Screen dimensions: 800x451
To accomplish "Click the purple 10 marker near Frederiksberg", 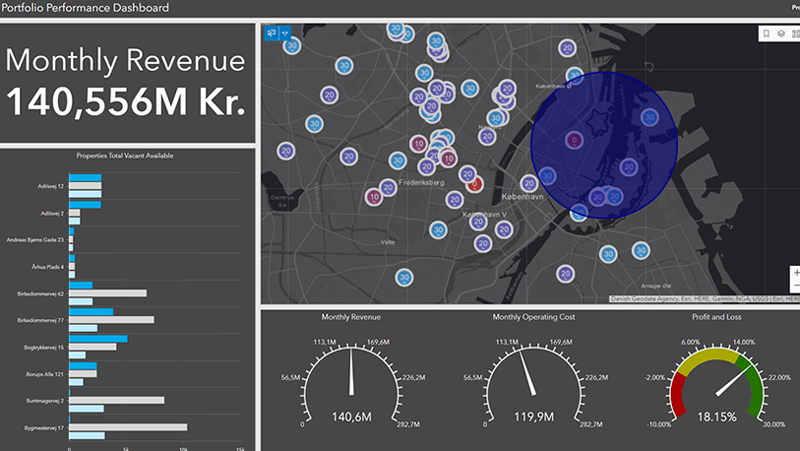I will 374,197.
